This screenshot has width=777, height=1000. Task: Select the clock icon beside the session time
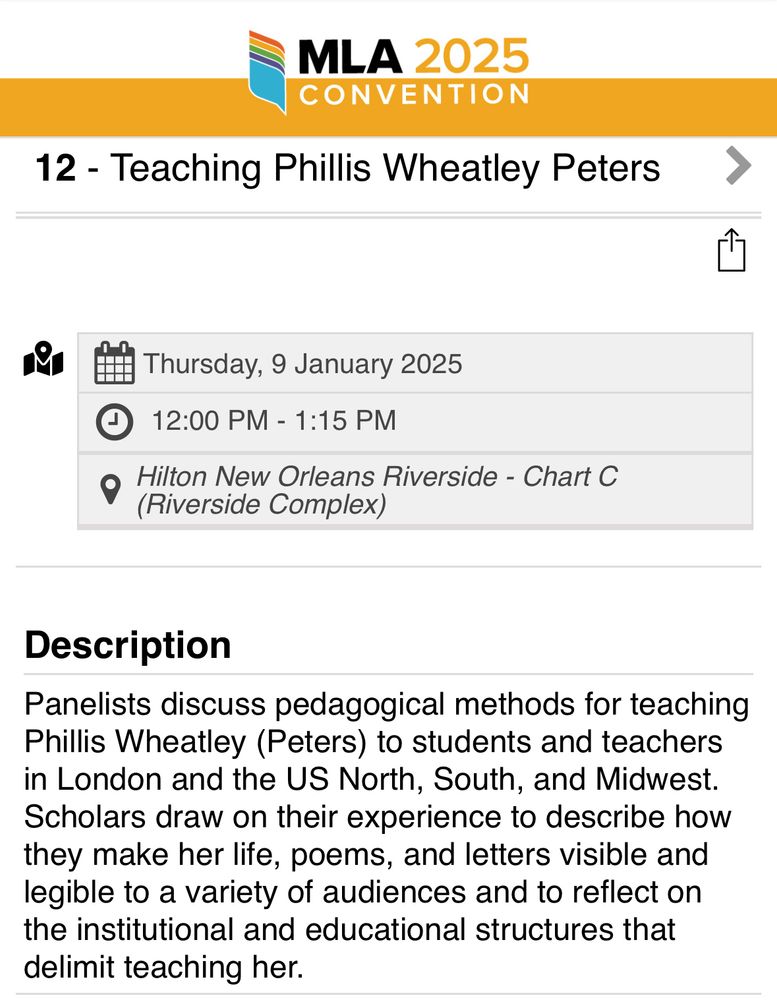click(114, 420)
